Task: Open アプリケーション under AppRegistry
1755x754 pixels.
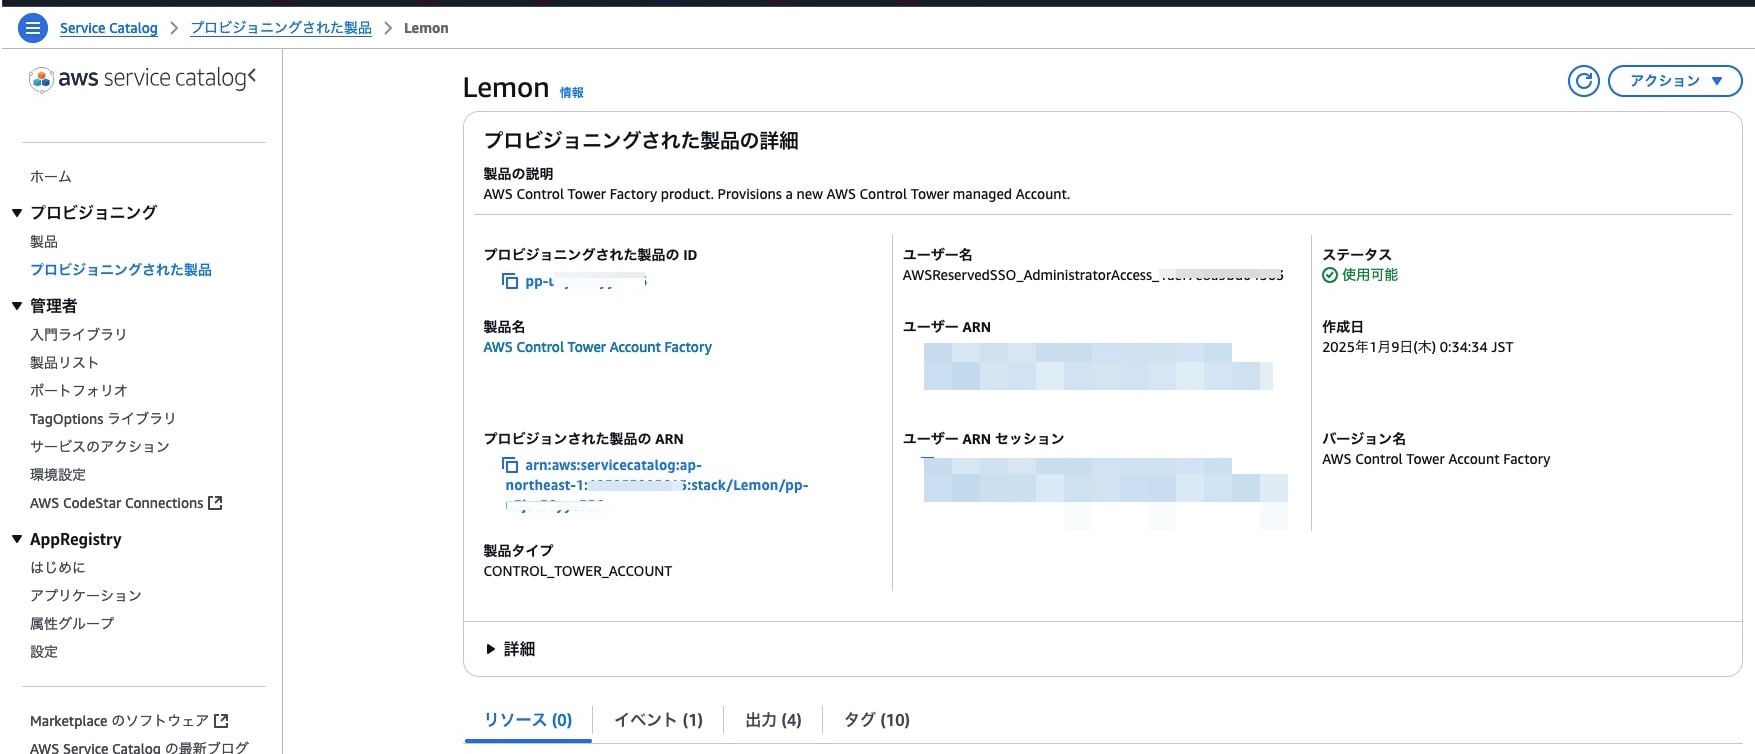Action: (86, 596)
